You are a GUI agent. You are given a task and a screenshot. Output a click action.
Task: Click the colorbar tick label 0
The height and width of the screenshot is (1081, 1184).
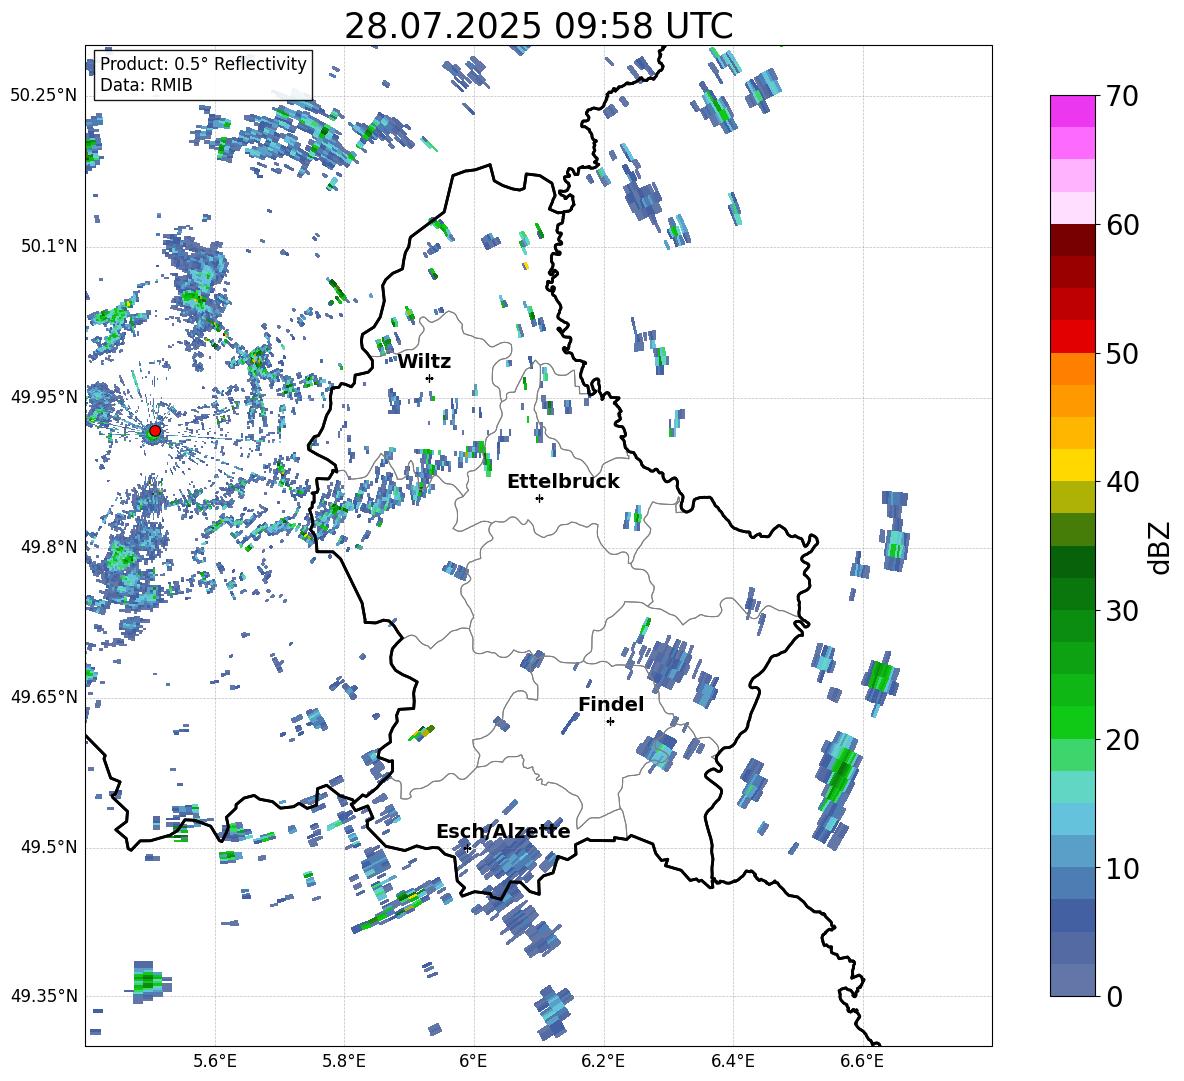(1114, 996)
